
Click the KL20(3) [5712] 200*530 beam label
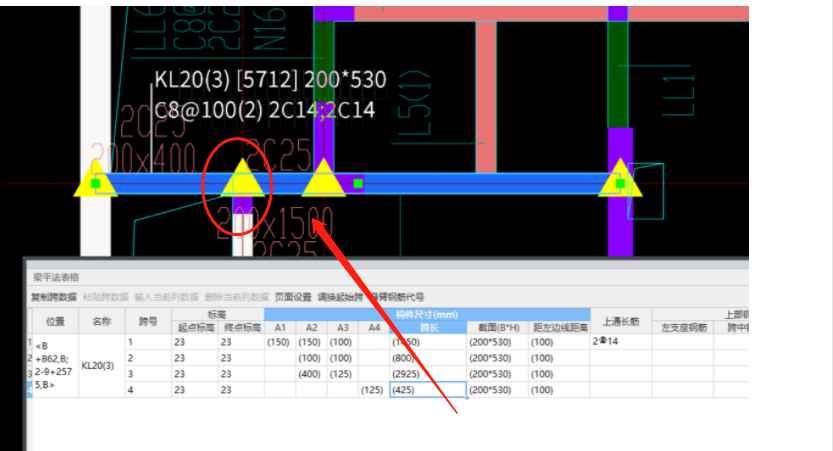270,80
